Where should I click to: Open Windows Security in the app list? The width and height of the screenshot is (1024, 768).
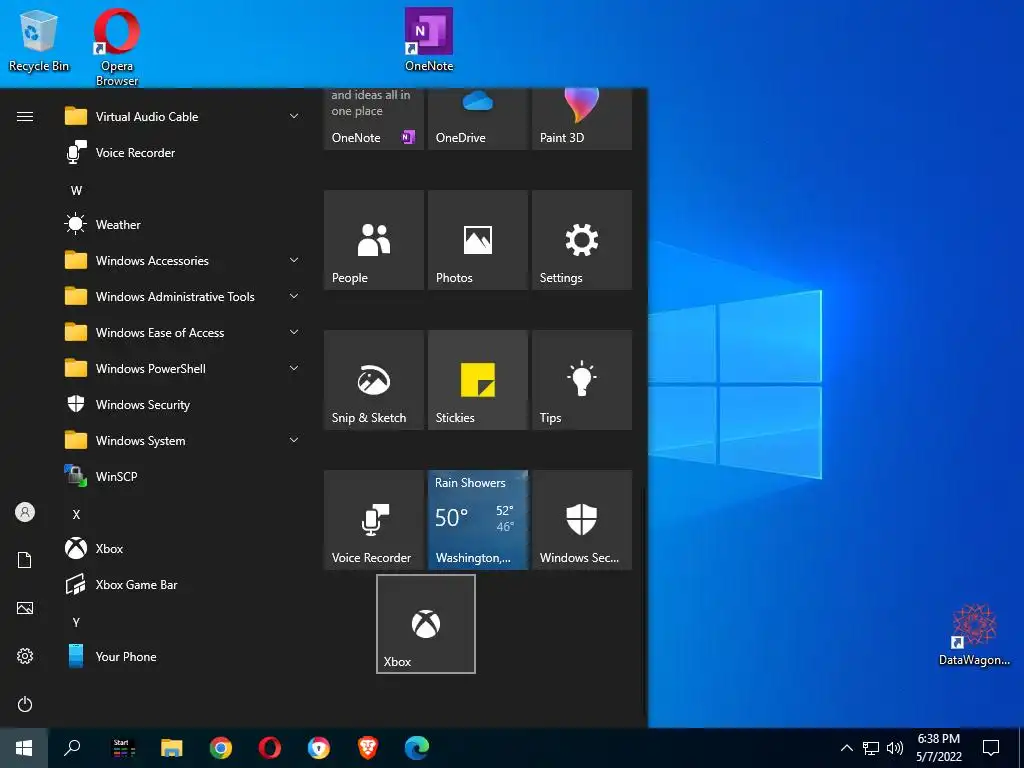coord(182,405)
